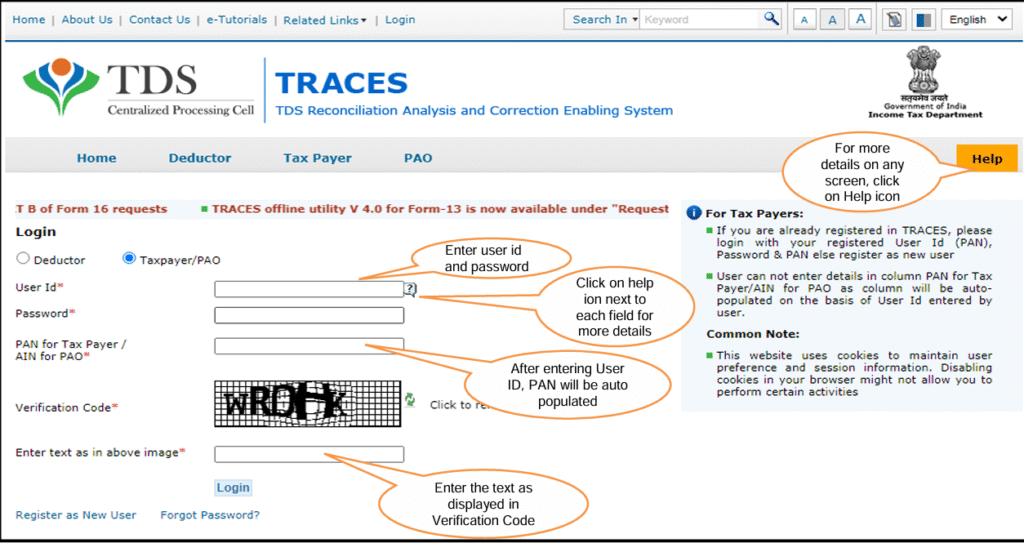Select the medium font size A button

pyautogui.click(x=833, y=20)
